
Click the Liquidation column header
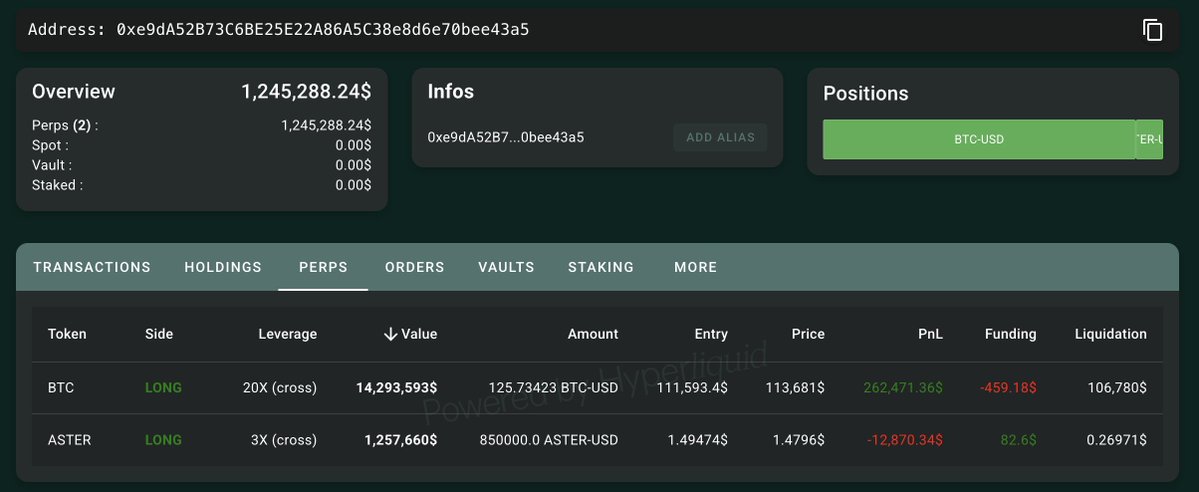point(1110,334)
